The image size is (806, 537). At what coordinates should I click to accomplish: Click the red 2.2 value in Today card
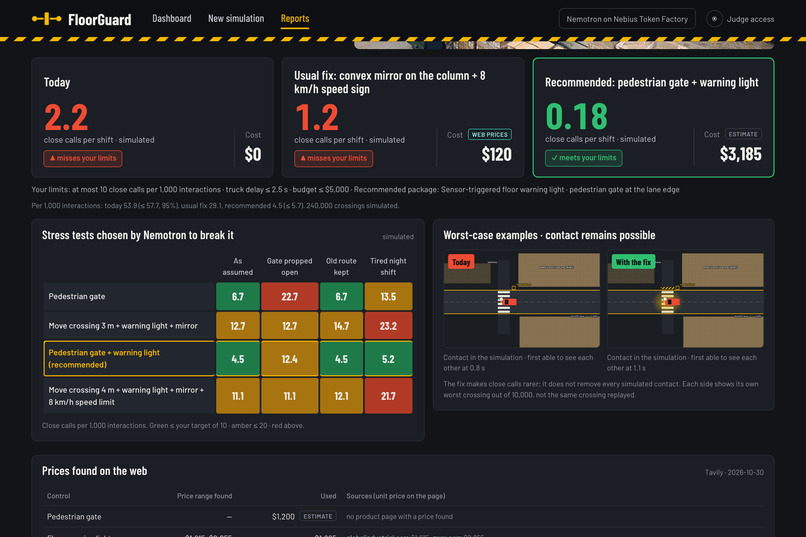[66, 117]
